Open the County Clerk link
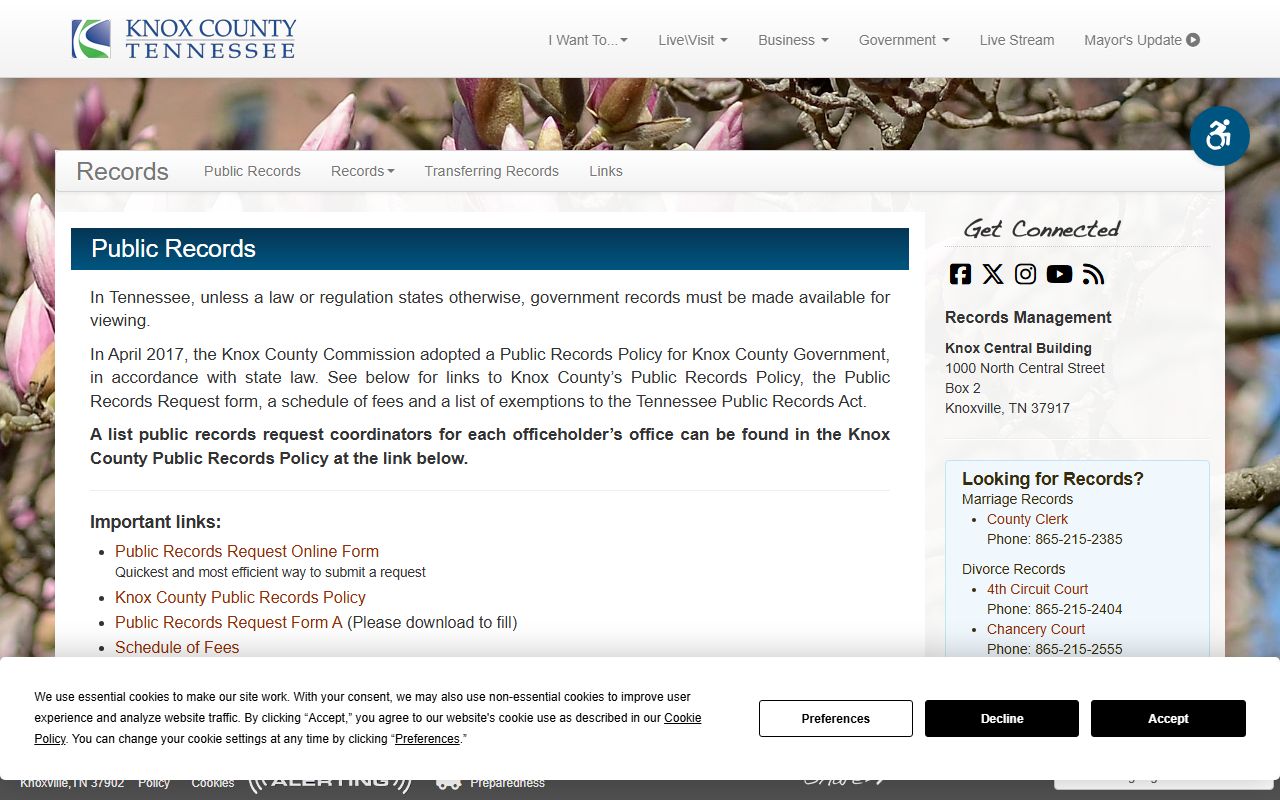Image resolution: width=1280 pixels, height=800 pixels. coord(1027,519)
